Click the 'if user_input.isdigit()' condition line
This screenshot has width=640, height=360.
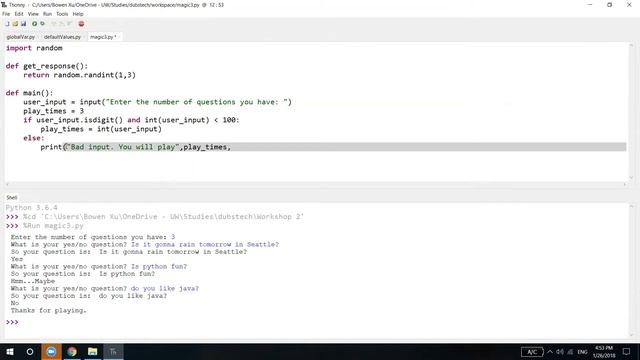click(x=131, y=120)
